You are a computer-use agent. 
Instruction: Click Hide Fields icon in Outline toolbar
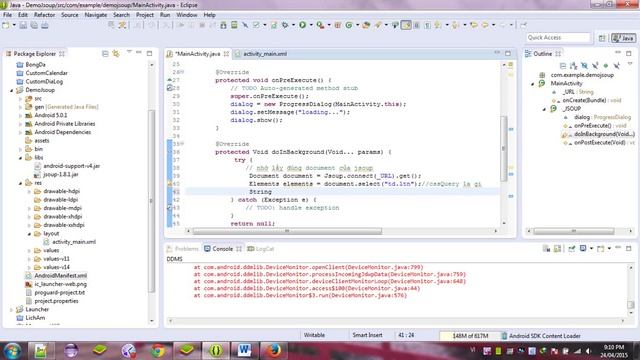click(x=584, y=65)
